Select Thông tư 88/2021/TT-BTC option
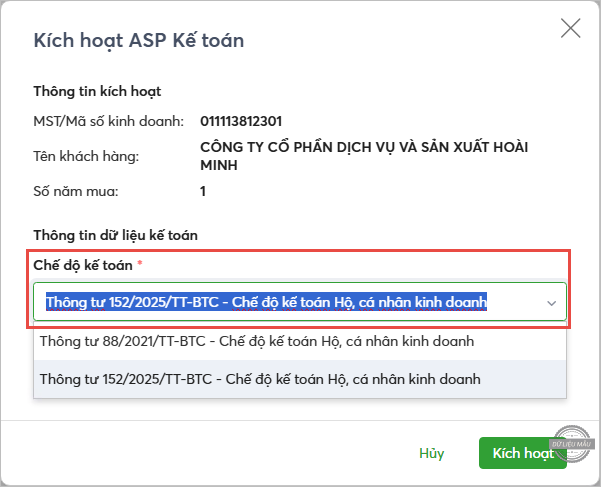 (256, 341)
